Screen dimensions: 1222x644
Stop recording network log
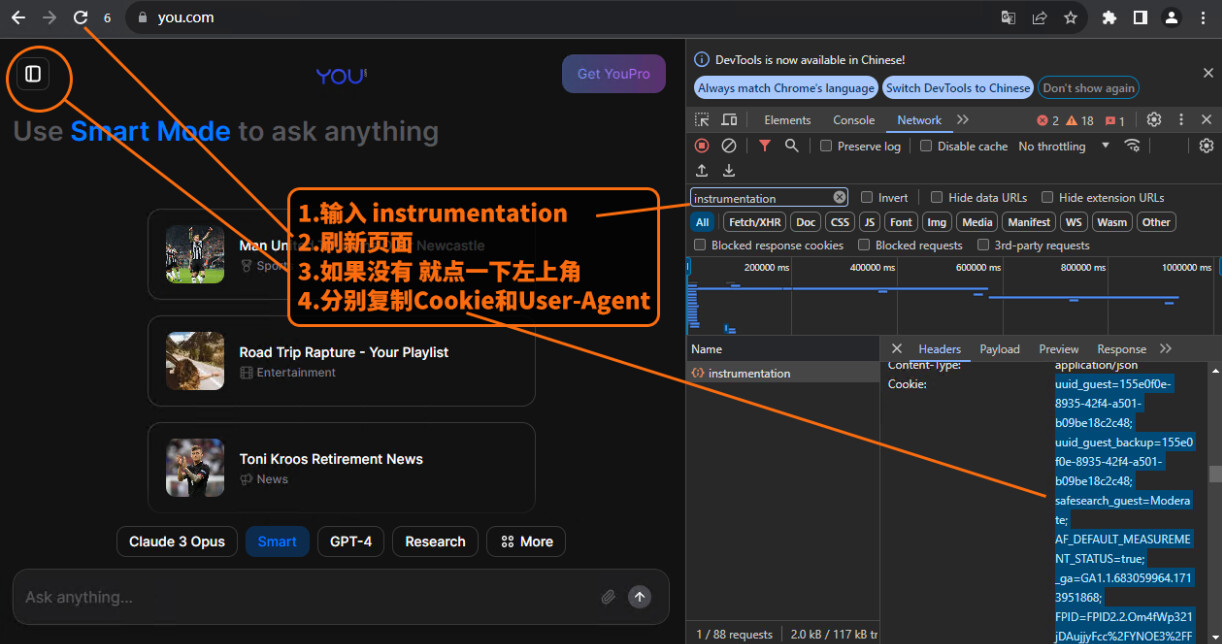pos(702,146)
